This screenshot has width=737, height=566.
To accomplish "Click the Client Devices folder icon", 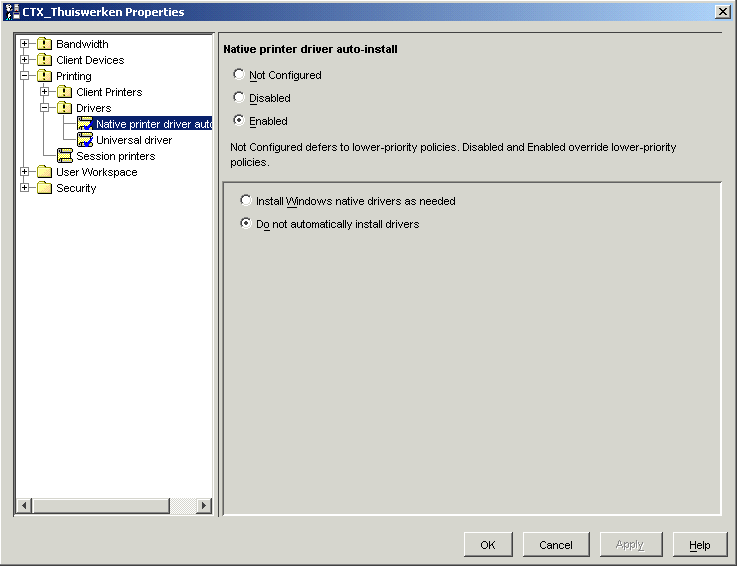I will click(x=44, y=60).
